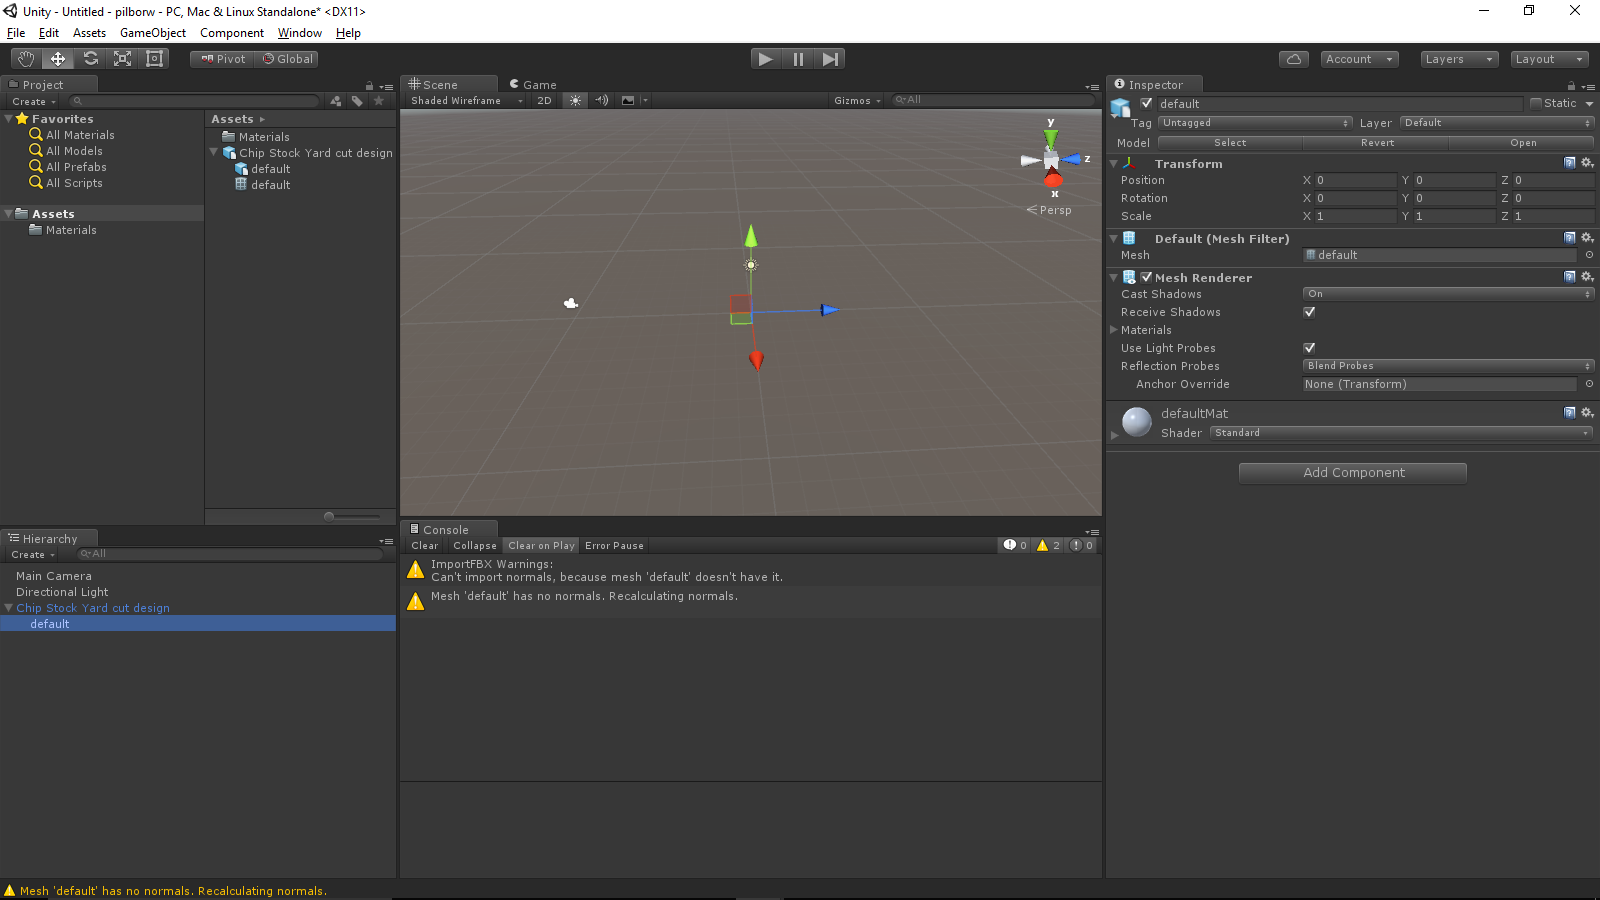Click the defaultMat gear icon

1587,412
